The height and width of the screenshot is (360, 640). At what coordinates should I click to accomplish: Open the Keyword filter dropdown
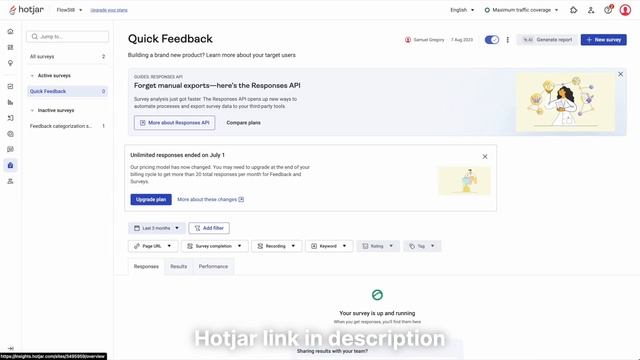329,246
